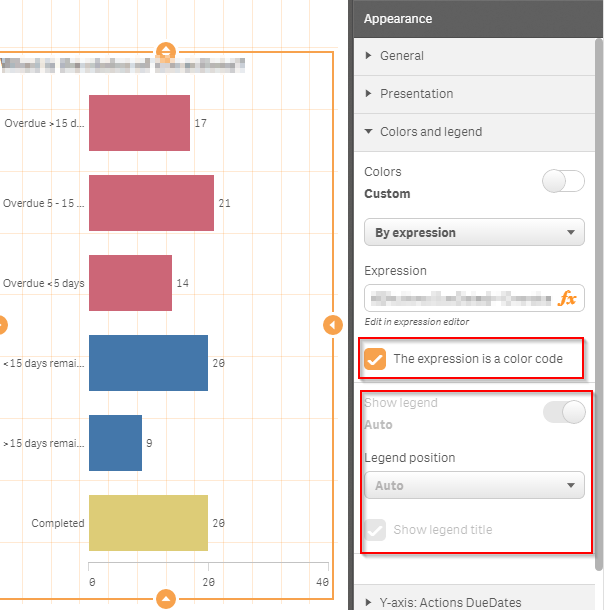Open the Legend position dropdown
This screenshot has width=604, height=610.
pyautogui.click(x=474, y=486)
